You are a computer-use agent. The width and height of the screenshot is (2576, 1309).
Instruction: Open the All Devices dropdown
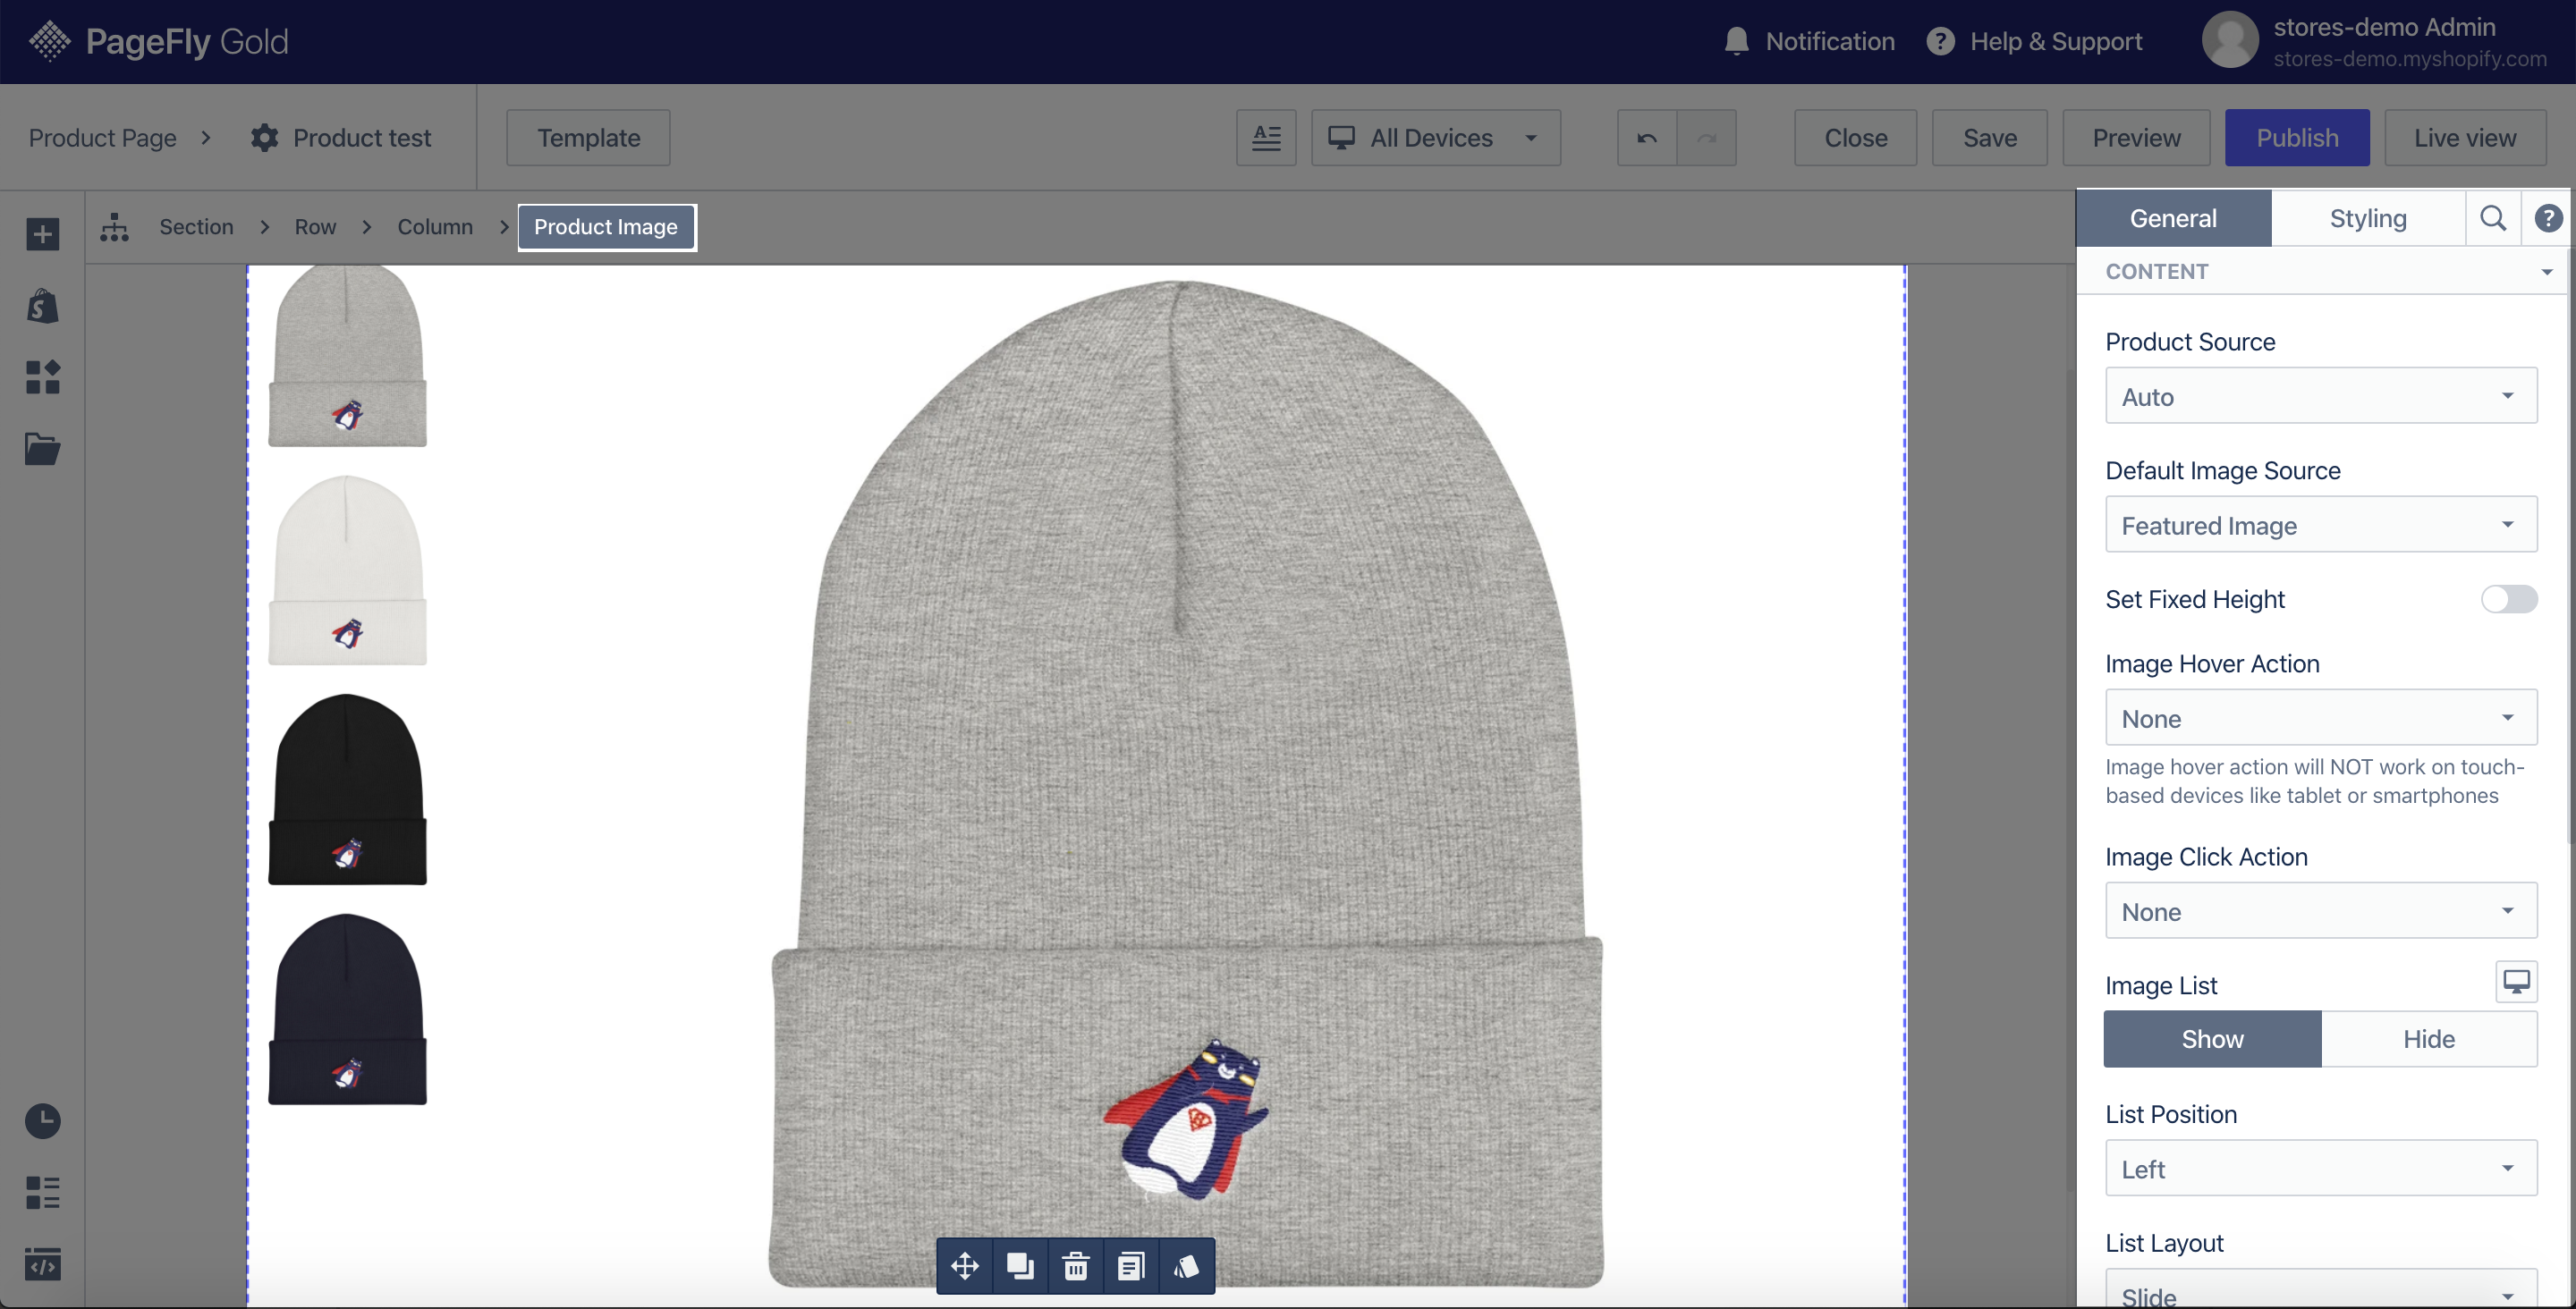pos(1435,138)
